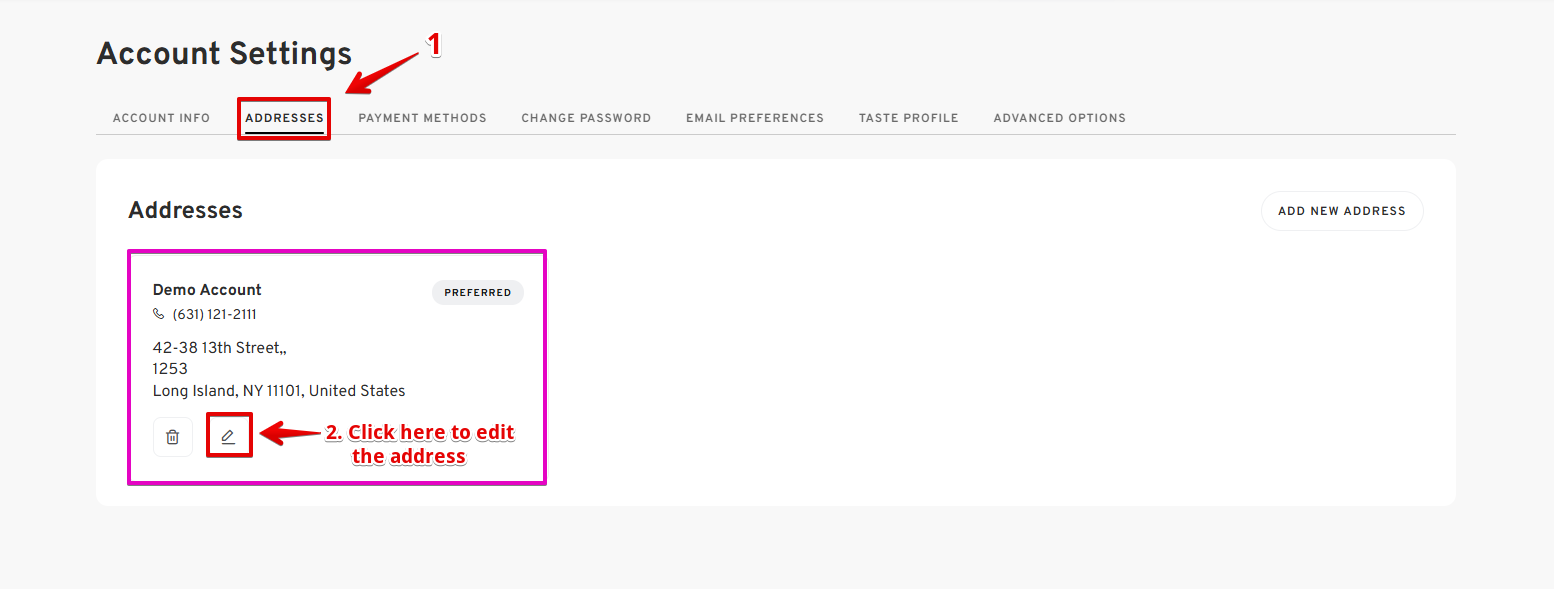Click the phone number (631) 121-2111
Screen dimensions: 1554x589
(214, 314)
